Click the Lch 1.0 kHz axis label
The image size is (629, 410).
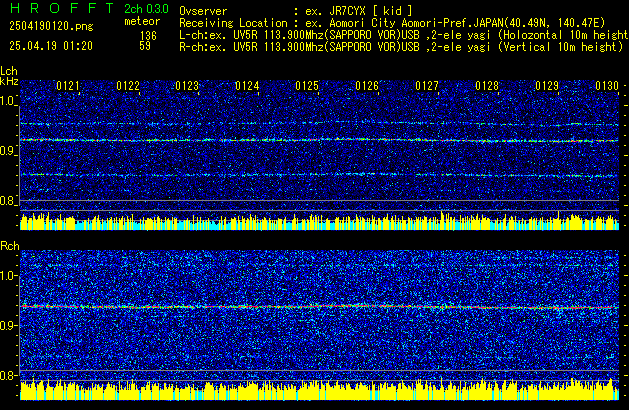pyautogui.click(x=8, y=101)
